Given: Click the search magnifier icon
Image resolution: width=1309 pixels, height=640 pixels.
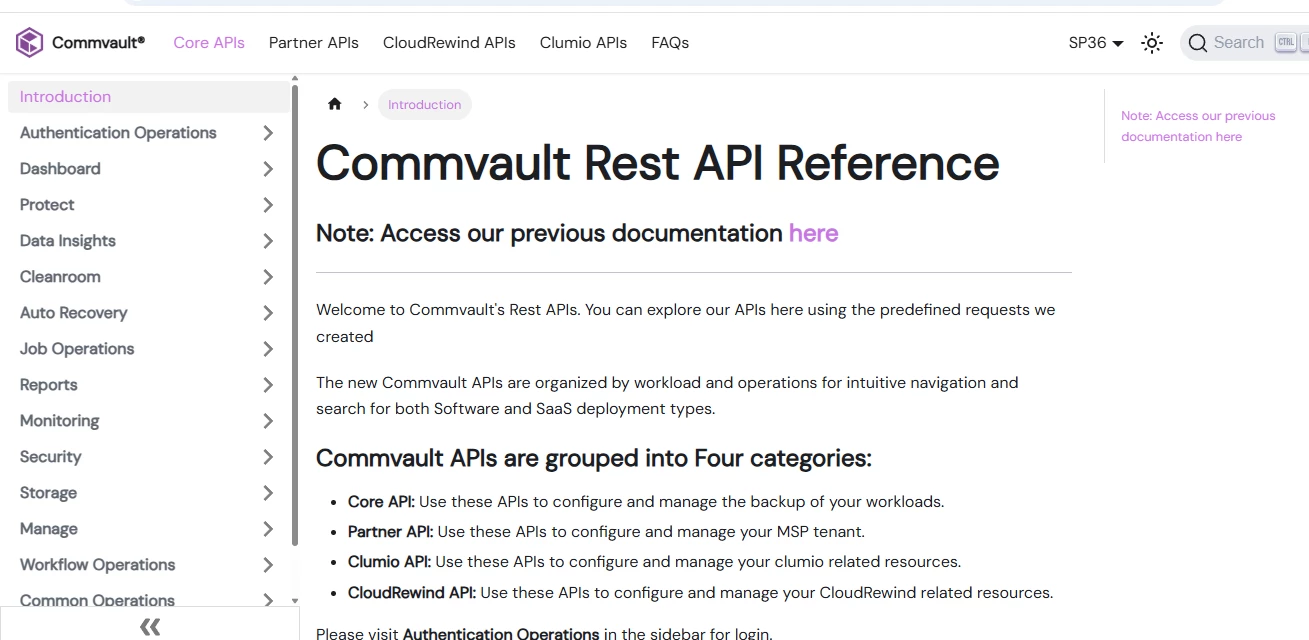Looking at the screenshot, I should pyautogui.click(x=1198, y=43).
